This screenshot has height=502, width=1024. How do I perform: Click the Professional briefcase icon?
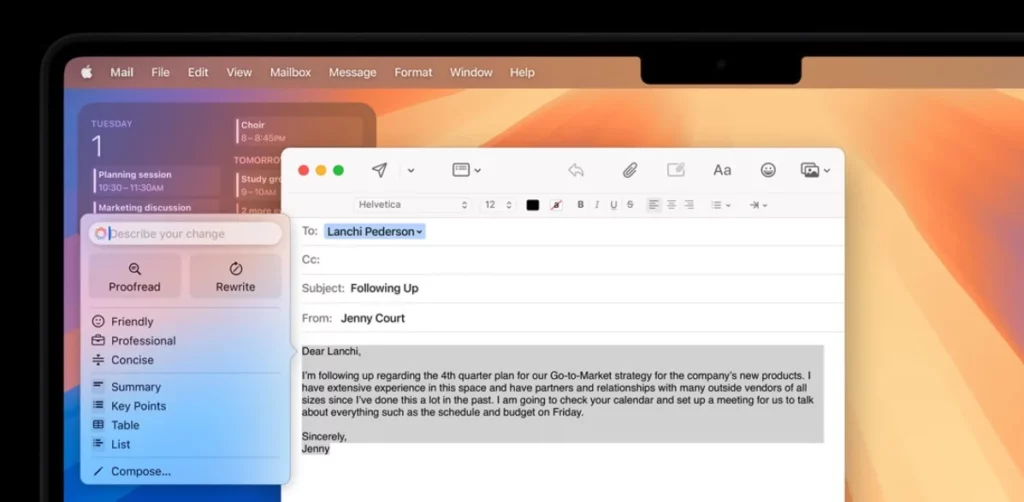point(98,340)
